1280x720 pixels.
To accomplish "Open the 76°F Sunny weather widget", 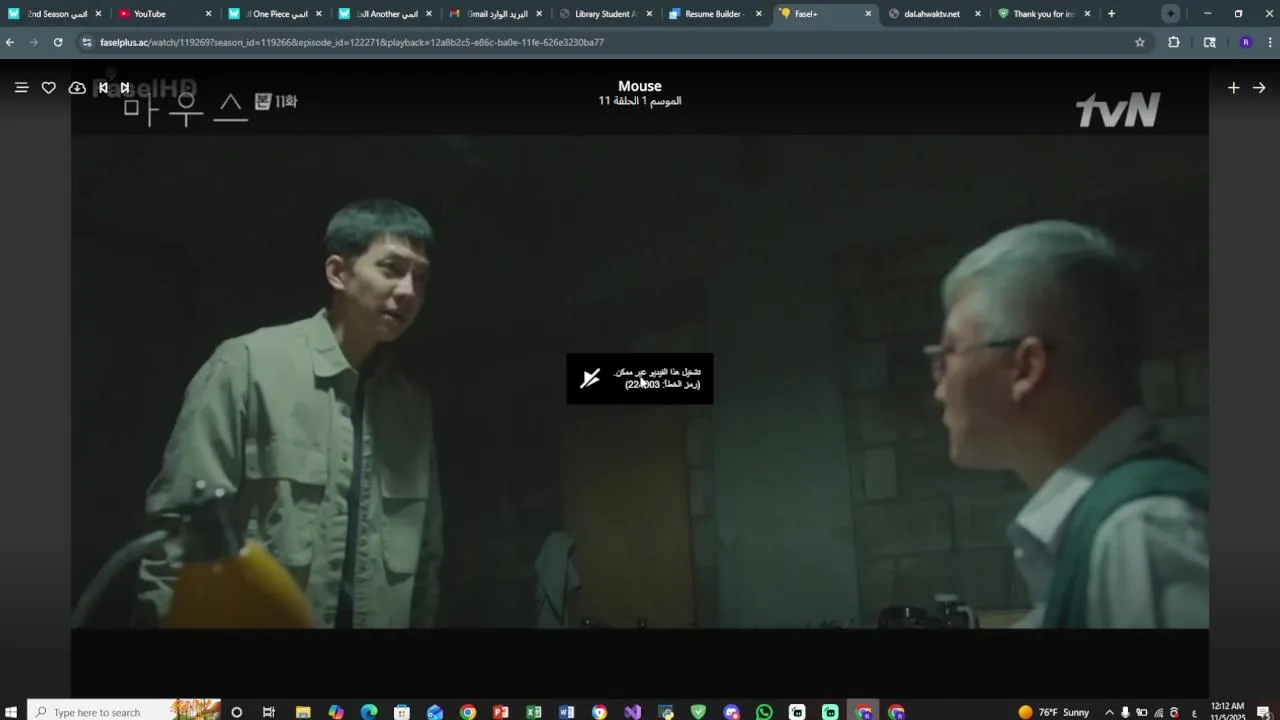I will click(x=1054, y=712).
